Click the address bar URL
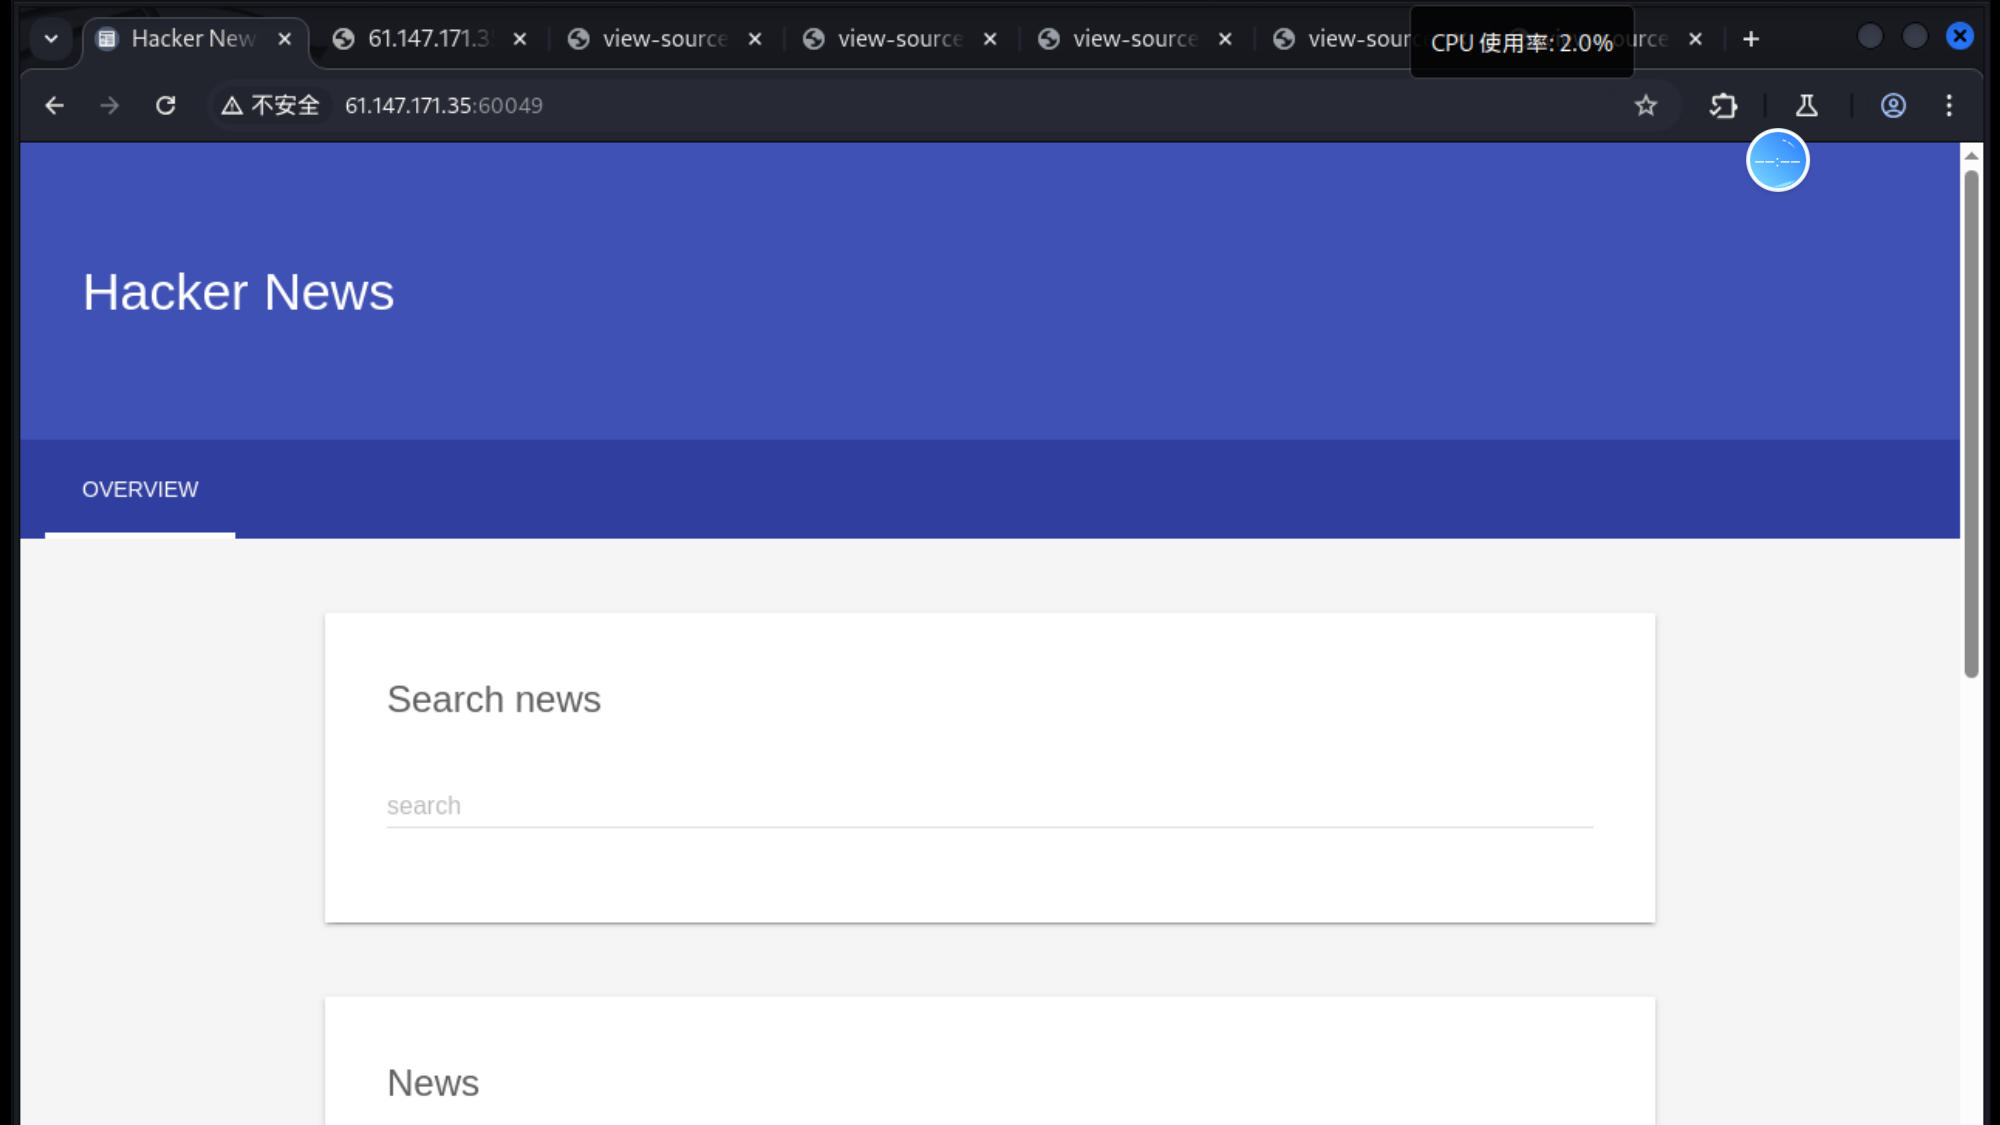Image resolution: width=2000 pixels, height=1125 pixels. pos(443,105)
